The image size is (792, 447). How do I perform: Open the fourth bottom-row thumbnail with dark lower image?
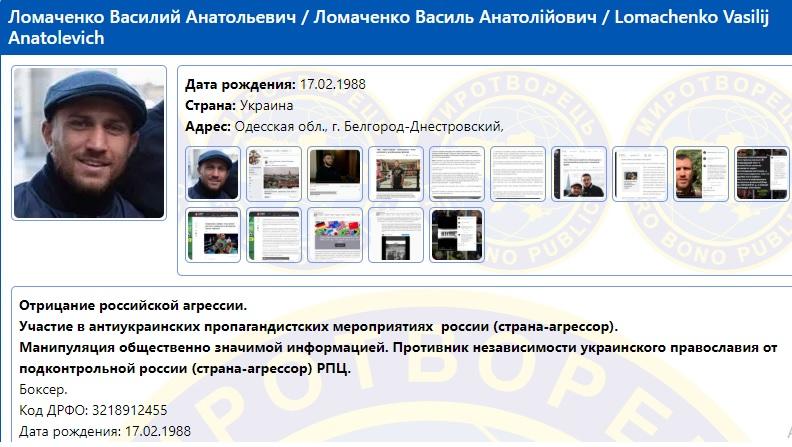(396, 235)
